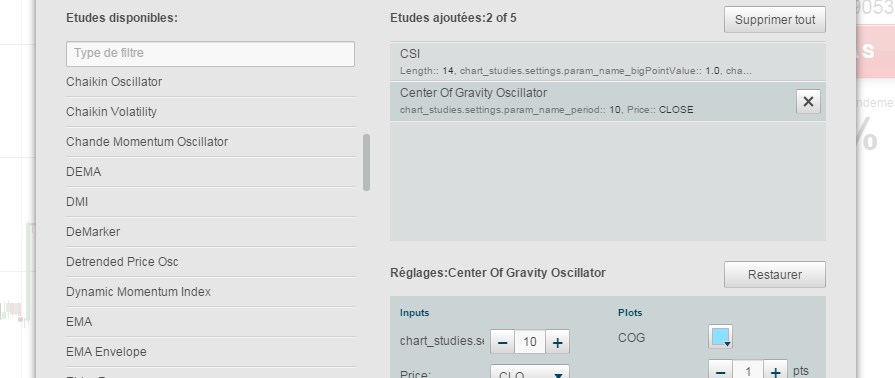This screenshot has height=378, width=895.
Task: Pick the DeMarker study
Action: (x=211, y=232)
